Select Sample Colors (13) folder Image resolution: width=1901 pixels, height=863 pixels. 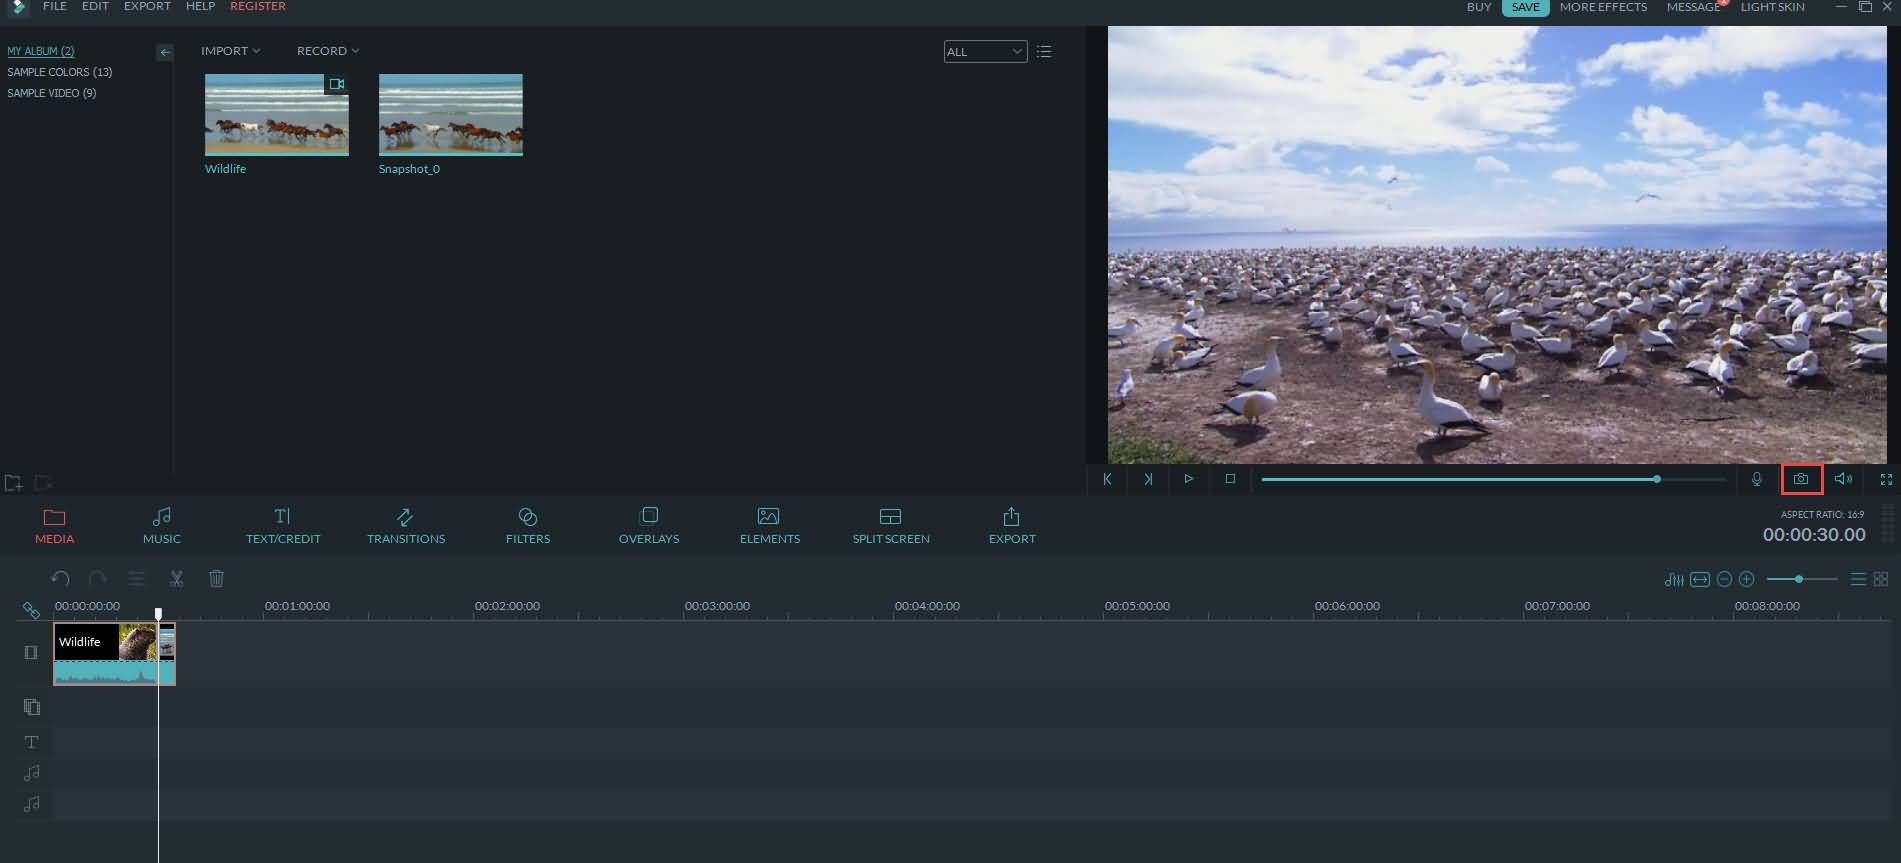pos(60,72)
